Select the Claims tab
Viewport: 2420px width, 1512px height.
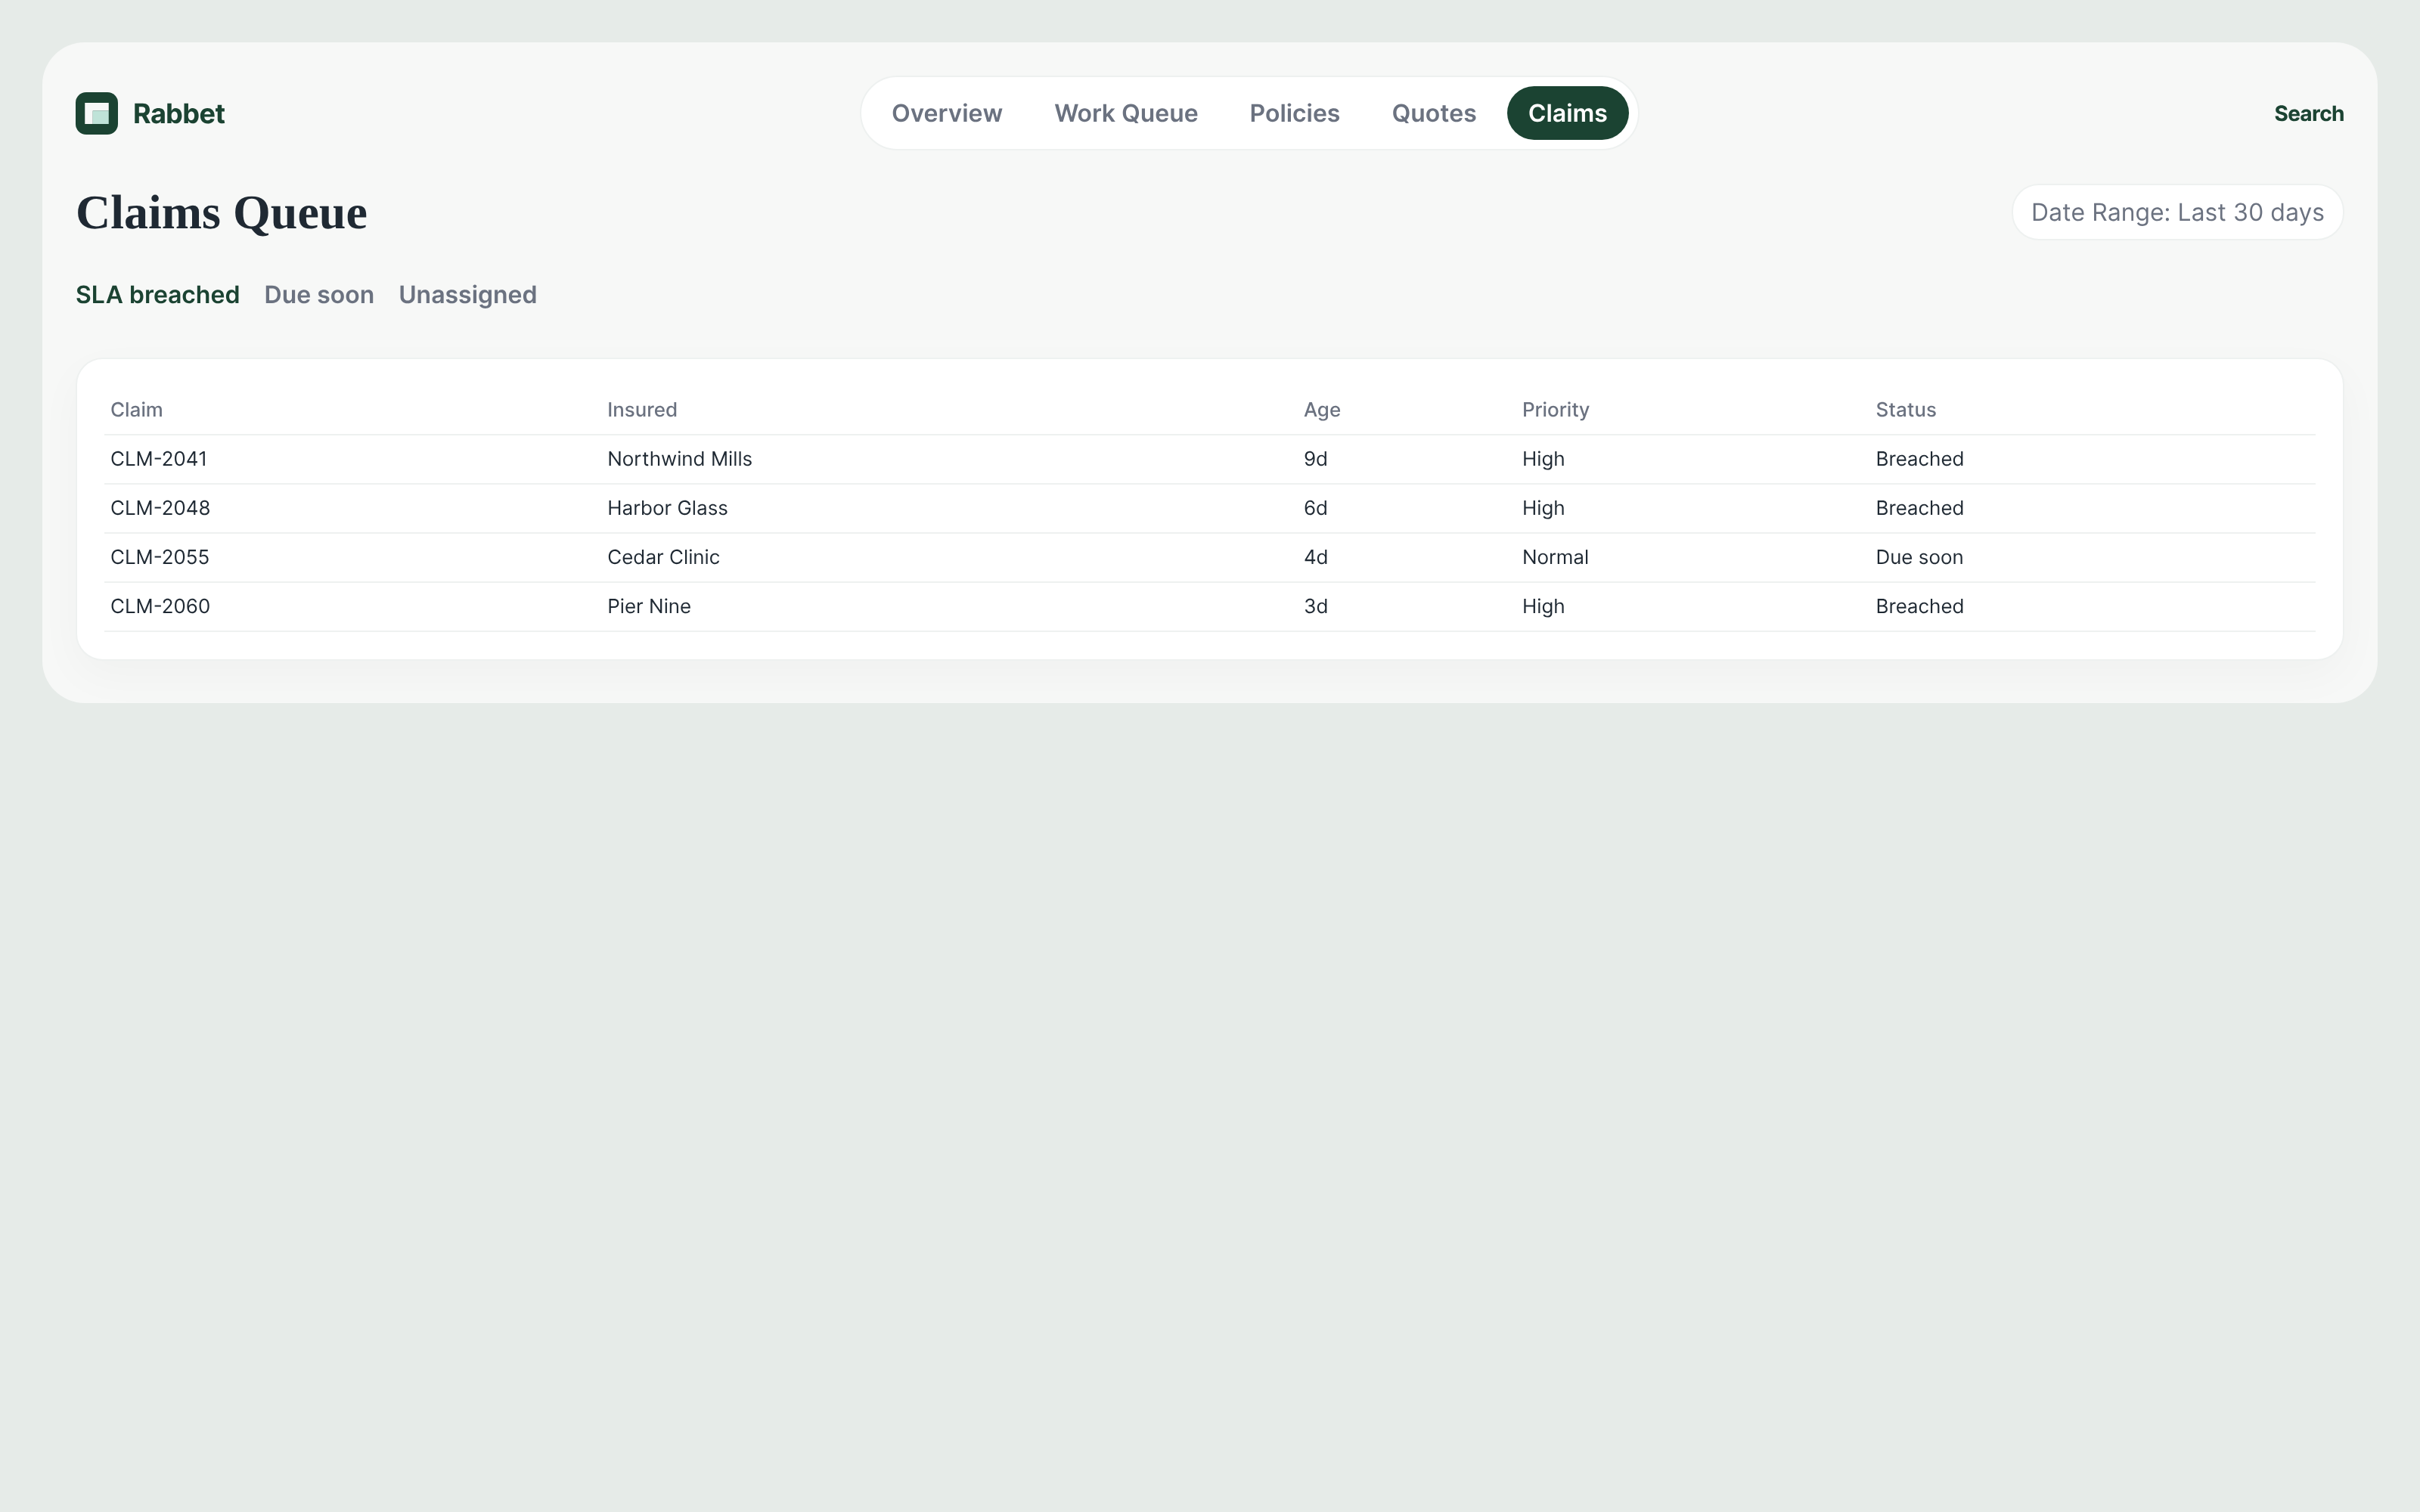pos(1567,113)
